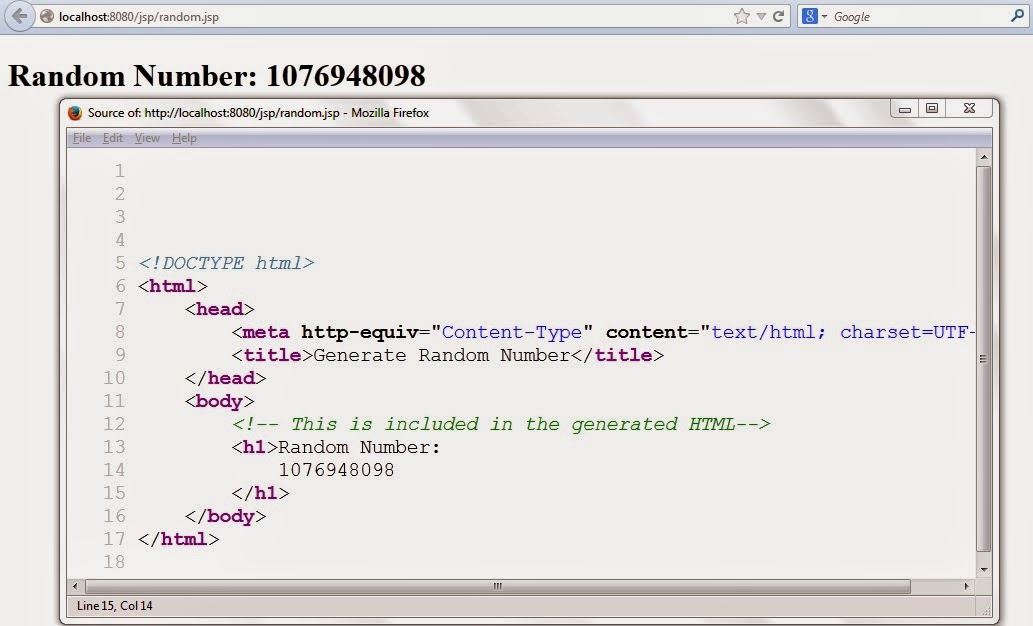
Task: Open the Help menu in the source viewer
Action: click(x=183, y=138)
